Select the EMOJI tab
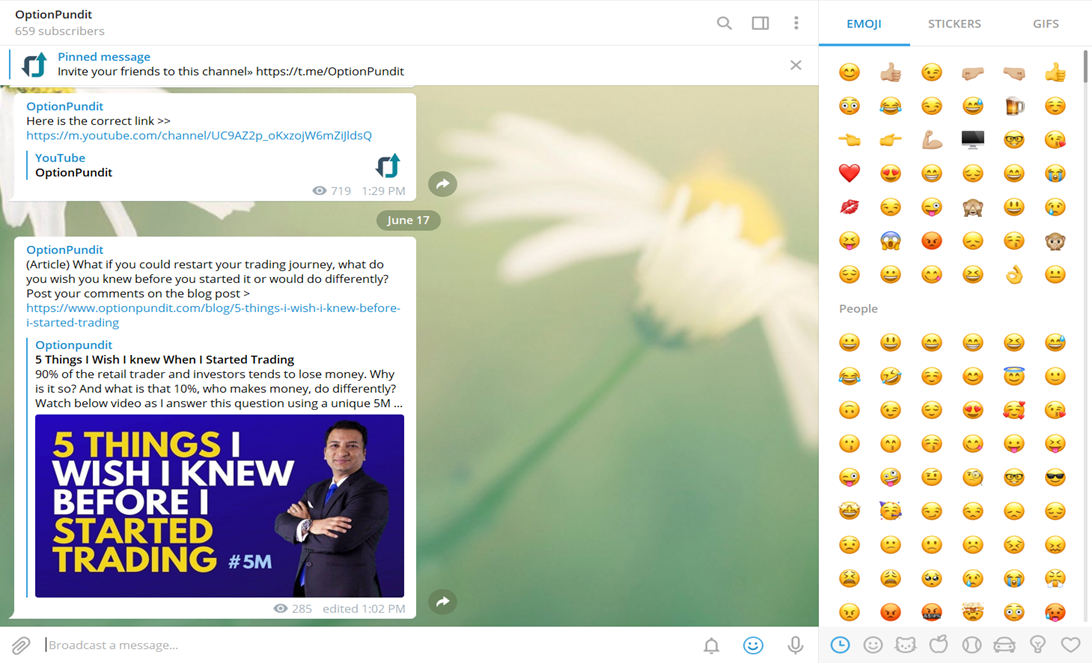This screenshot has height=663, width=1092. pos(864,24)
